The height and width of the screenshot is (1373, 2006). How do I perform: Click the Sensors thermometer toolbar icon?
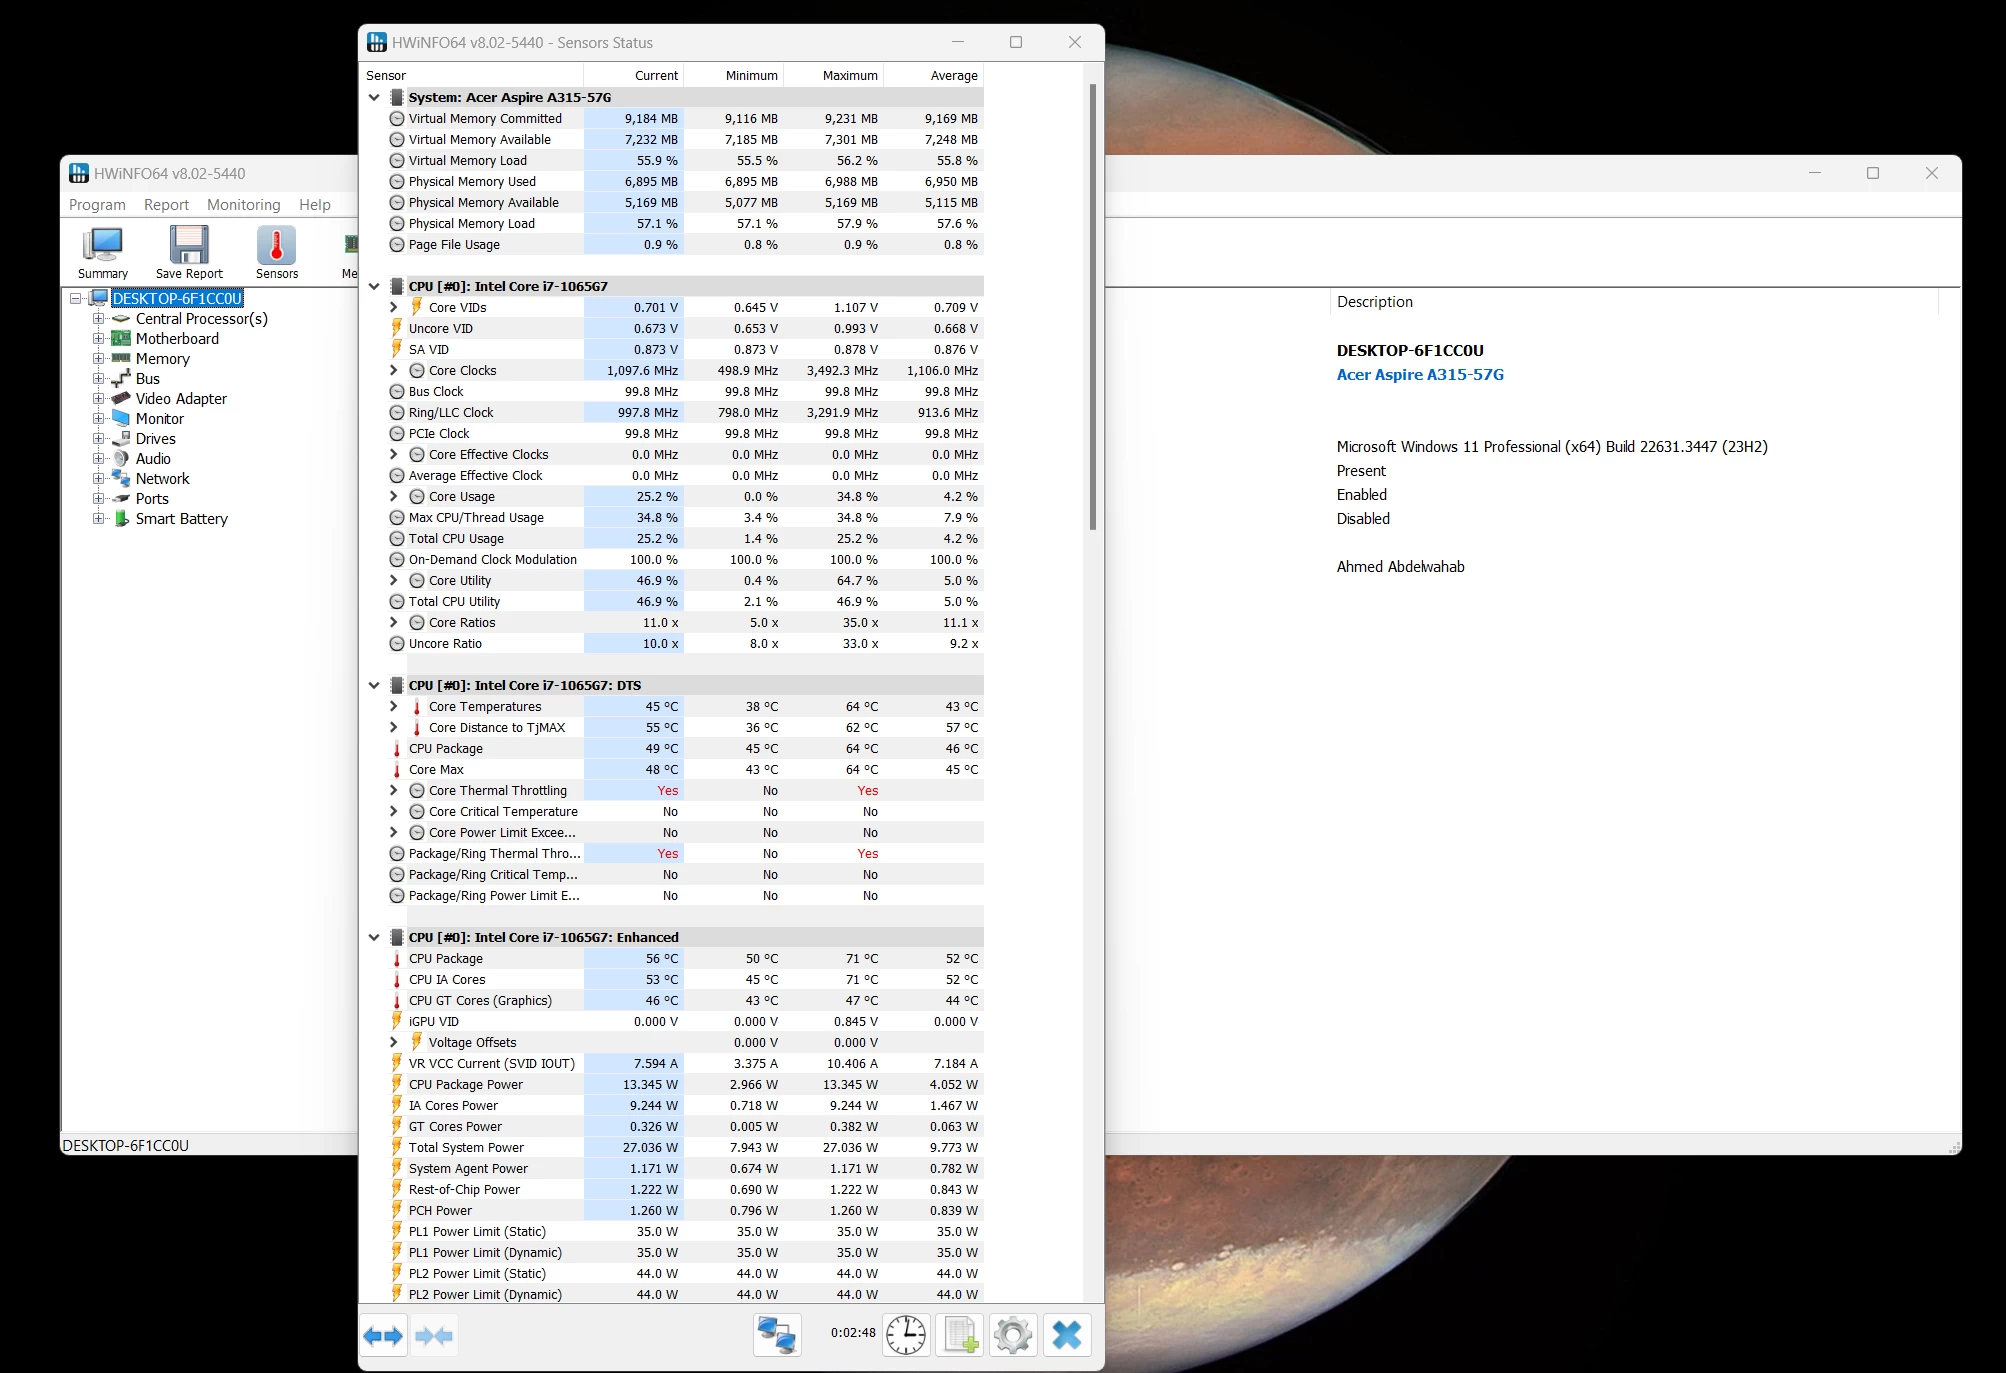277,253
